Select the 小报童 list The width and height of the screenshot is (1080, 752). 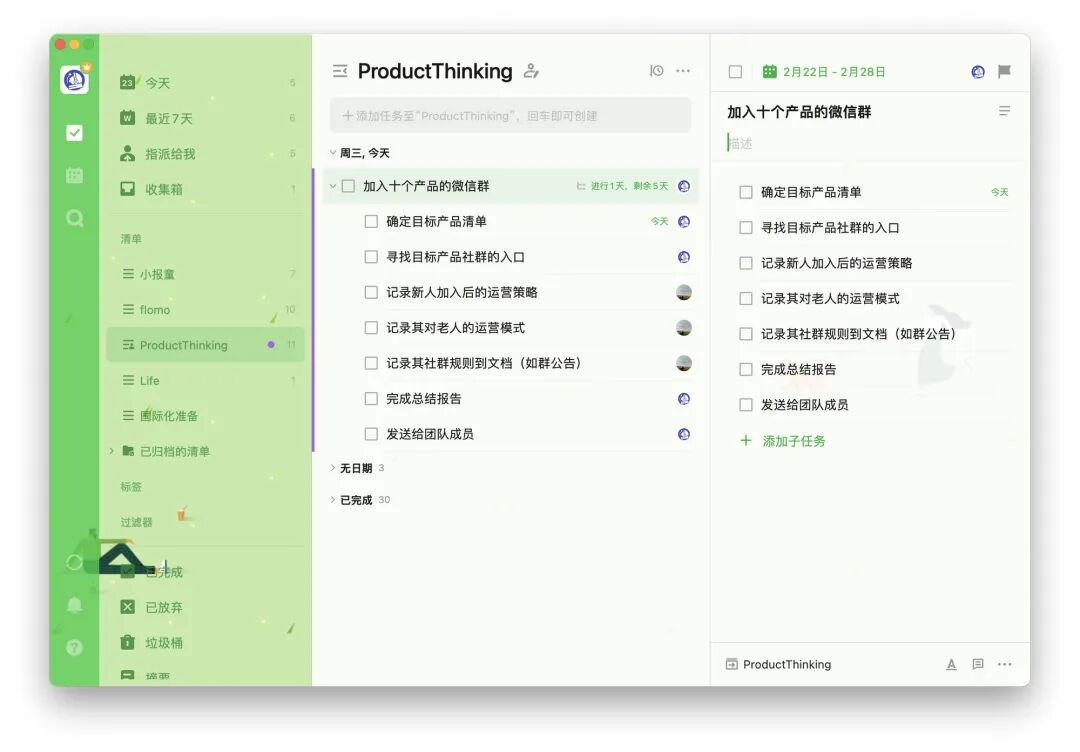[206, 274]
